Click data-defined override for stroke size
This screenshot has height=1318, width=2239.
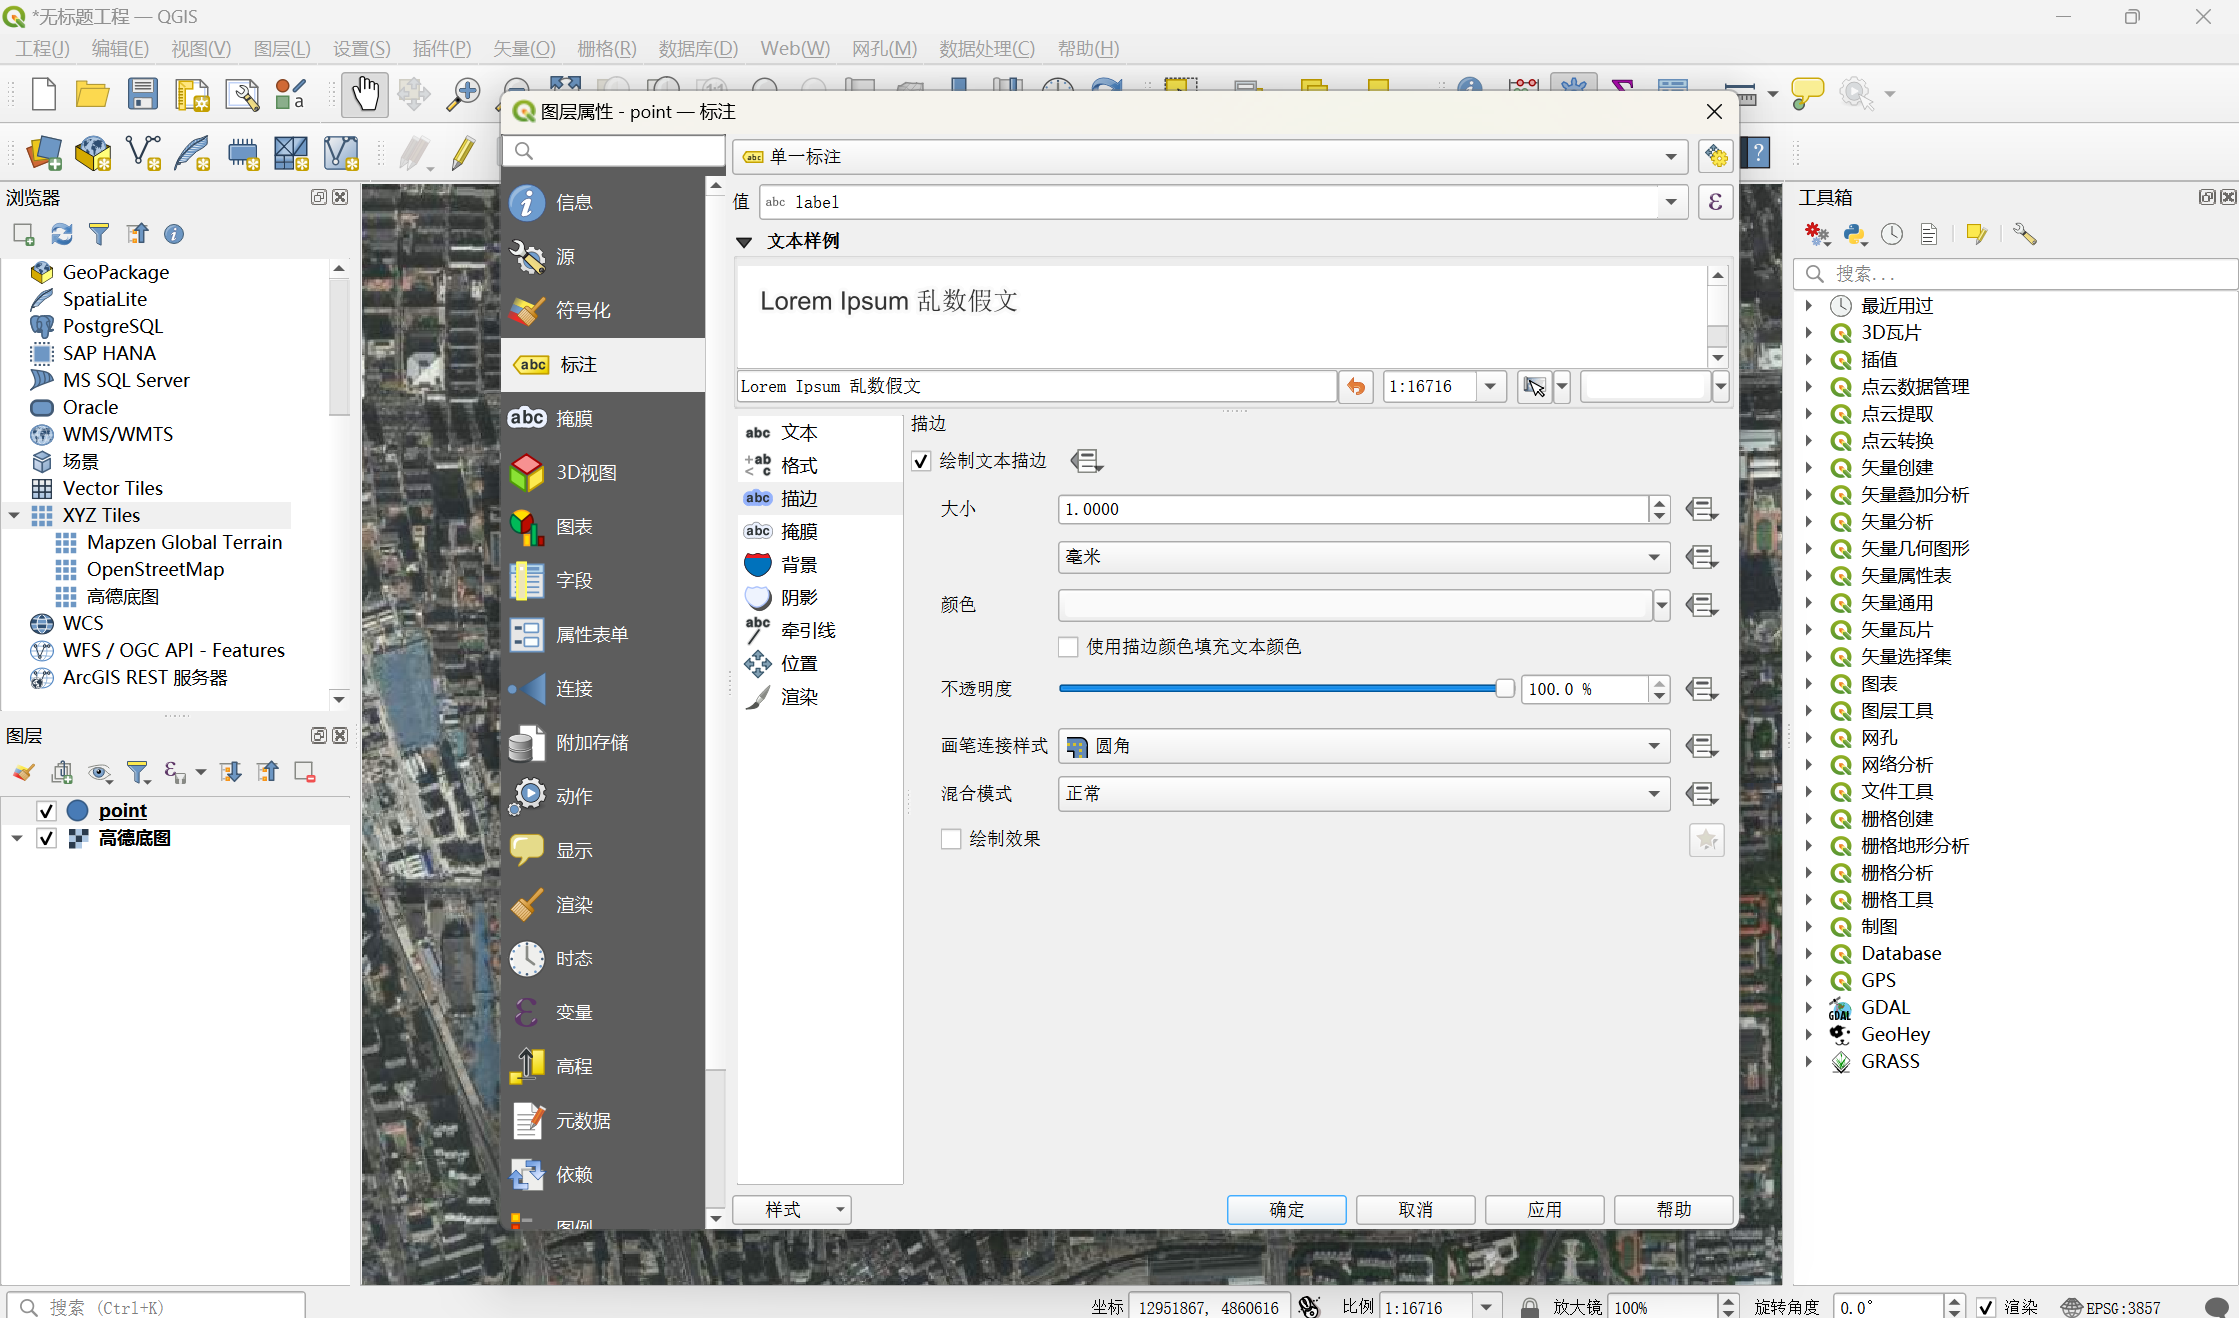tap(1701, 509)
